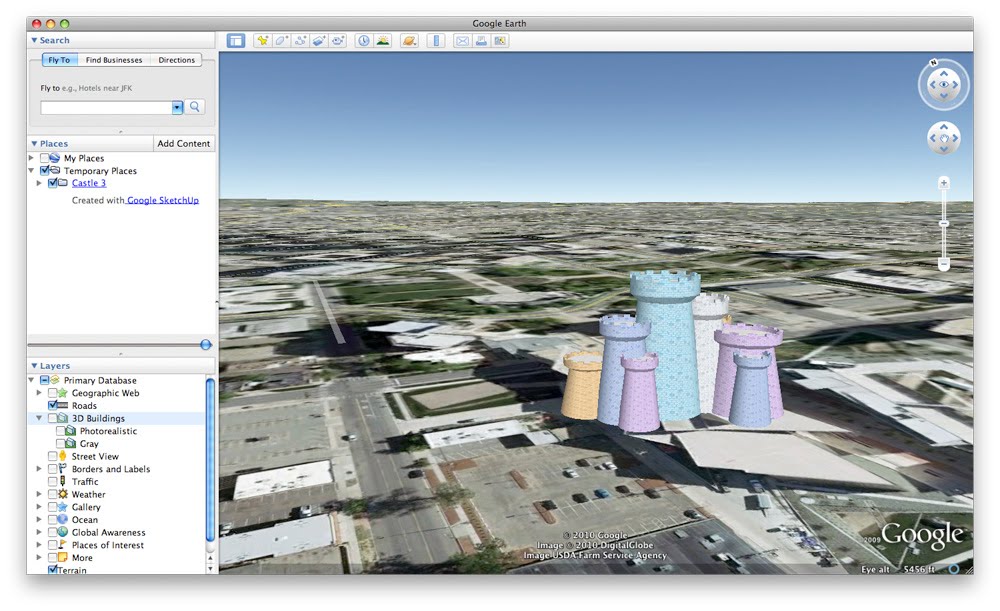View this location in Google Maps
Viewport: 1000px width, 611px height.
coord(501,41)
